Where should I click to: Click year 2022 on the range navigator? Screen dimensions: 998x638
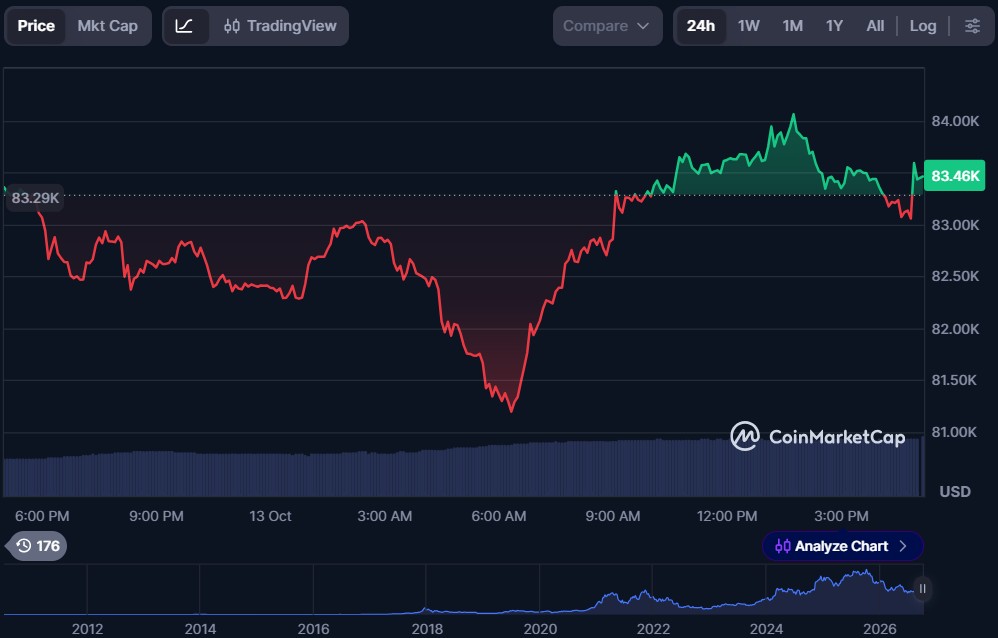(x=653, y=629)
